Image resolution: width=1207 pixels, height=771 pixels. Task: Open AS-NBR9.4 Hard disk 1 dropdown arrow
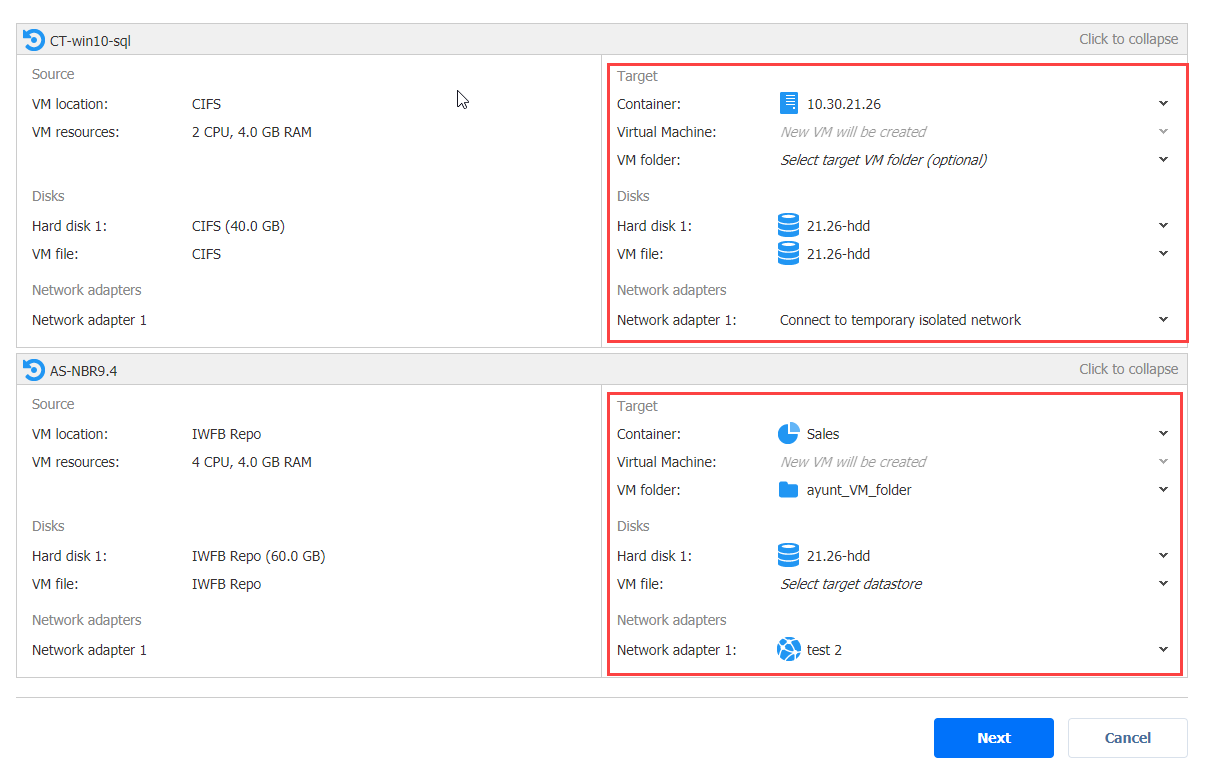click(x=1163, y=555)
